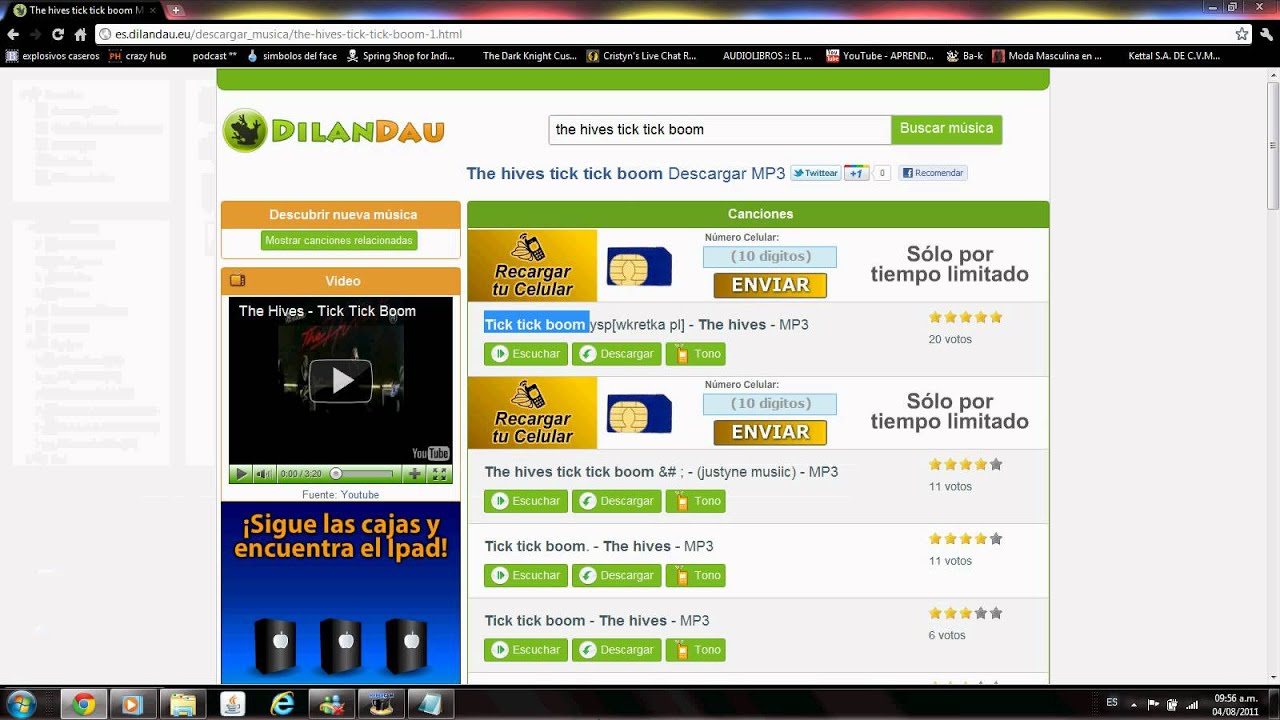This screenshot has width=1280, height=720.
Task: Launch Internet Explorer from the taskbar
Action: pos(282,704)
